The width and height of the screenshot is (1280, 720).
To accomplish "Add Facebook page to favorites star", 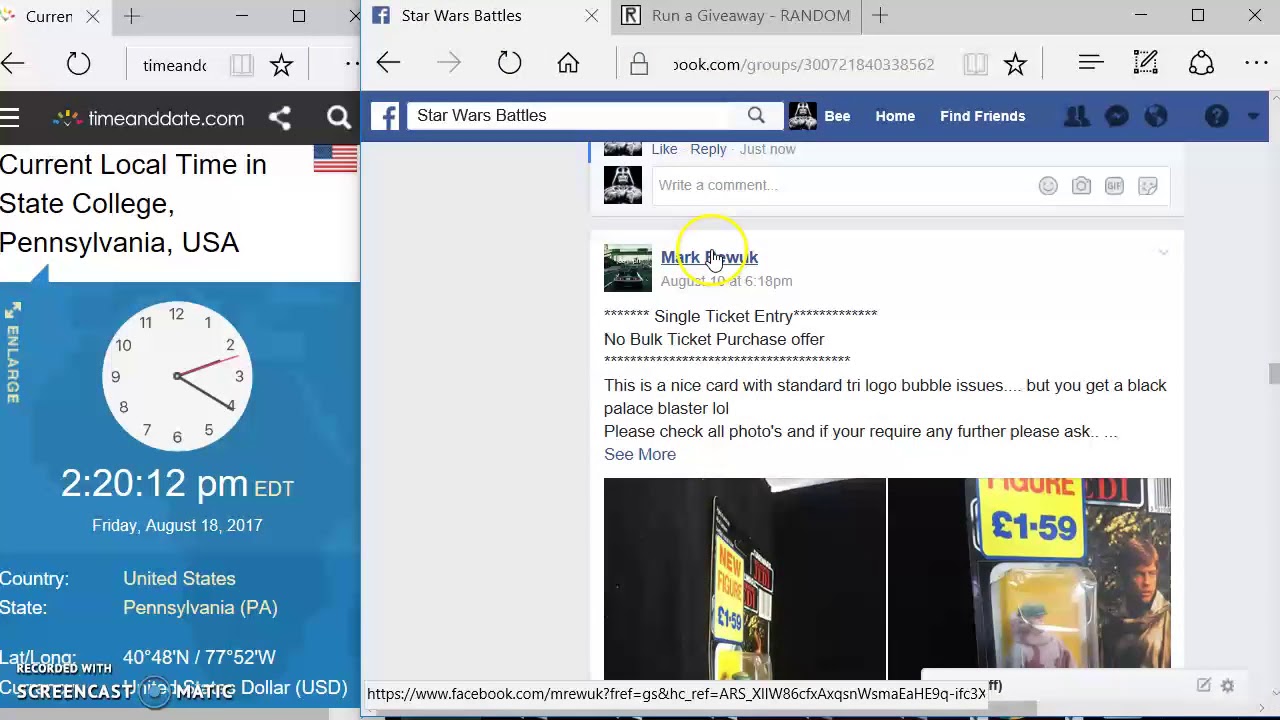I will [x=1015, y=64].
